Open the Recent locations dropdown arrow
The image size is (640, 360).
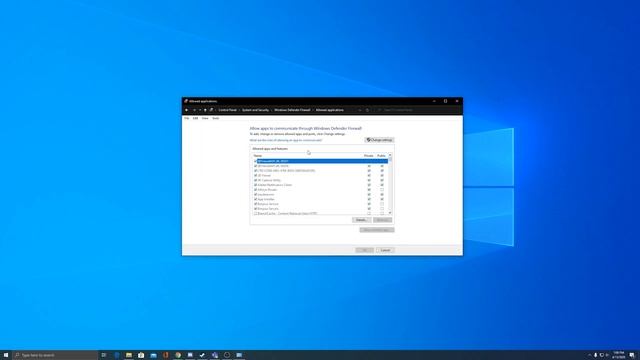[200, 110]
